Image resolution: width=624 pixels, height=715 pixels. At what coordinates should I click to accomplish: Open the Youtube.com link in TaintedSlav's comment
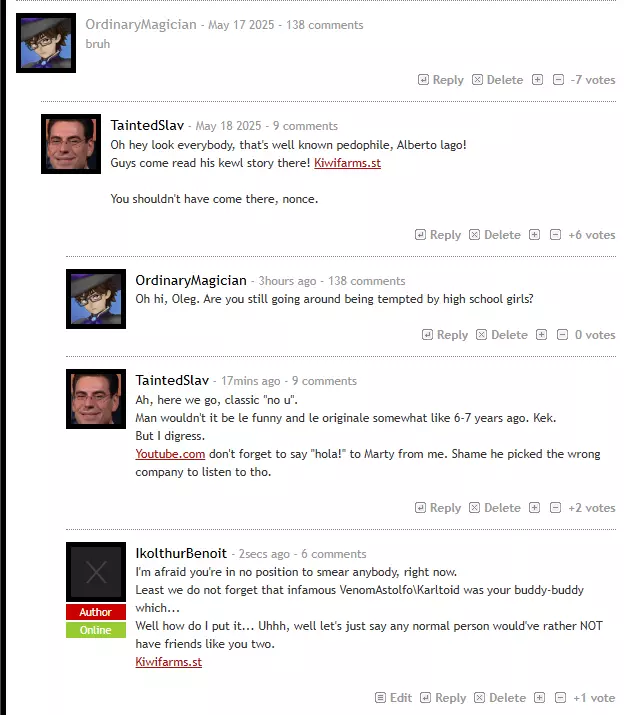(x=170, y=454)
